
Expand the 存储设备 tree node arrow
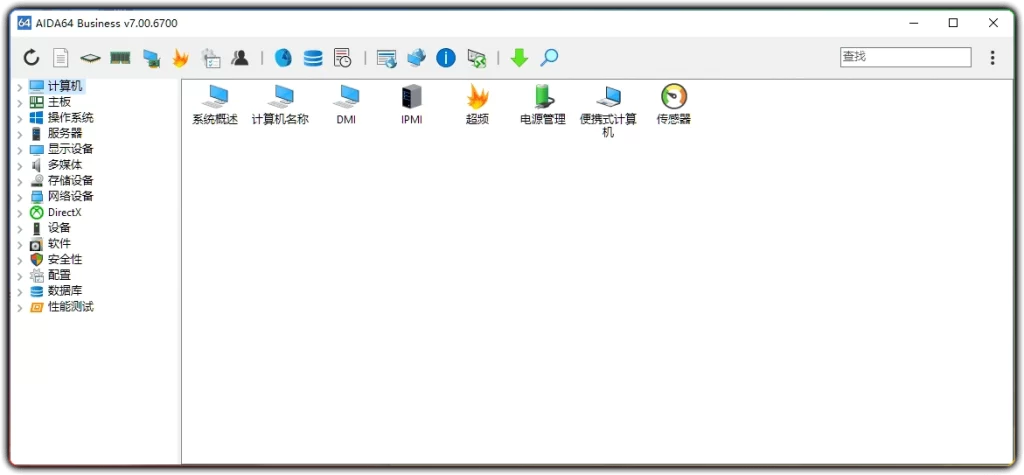point(20,182)
